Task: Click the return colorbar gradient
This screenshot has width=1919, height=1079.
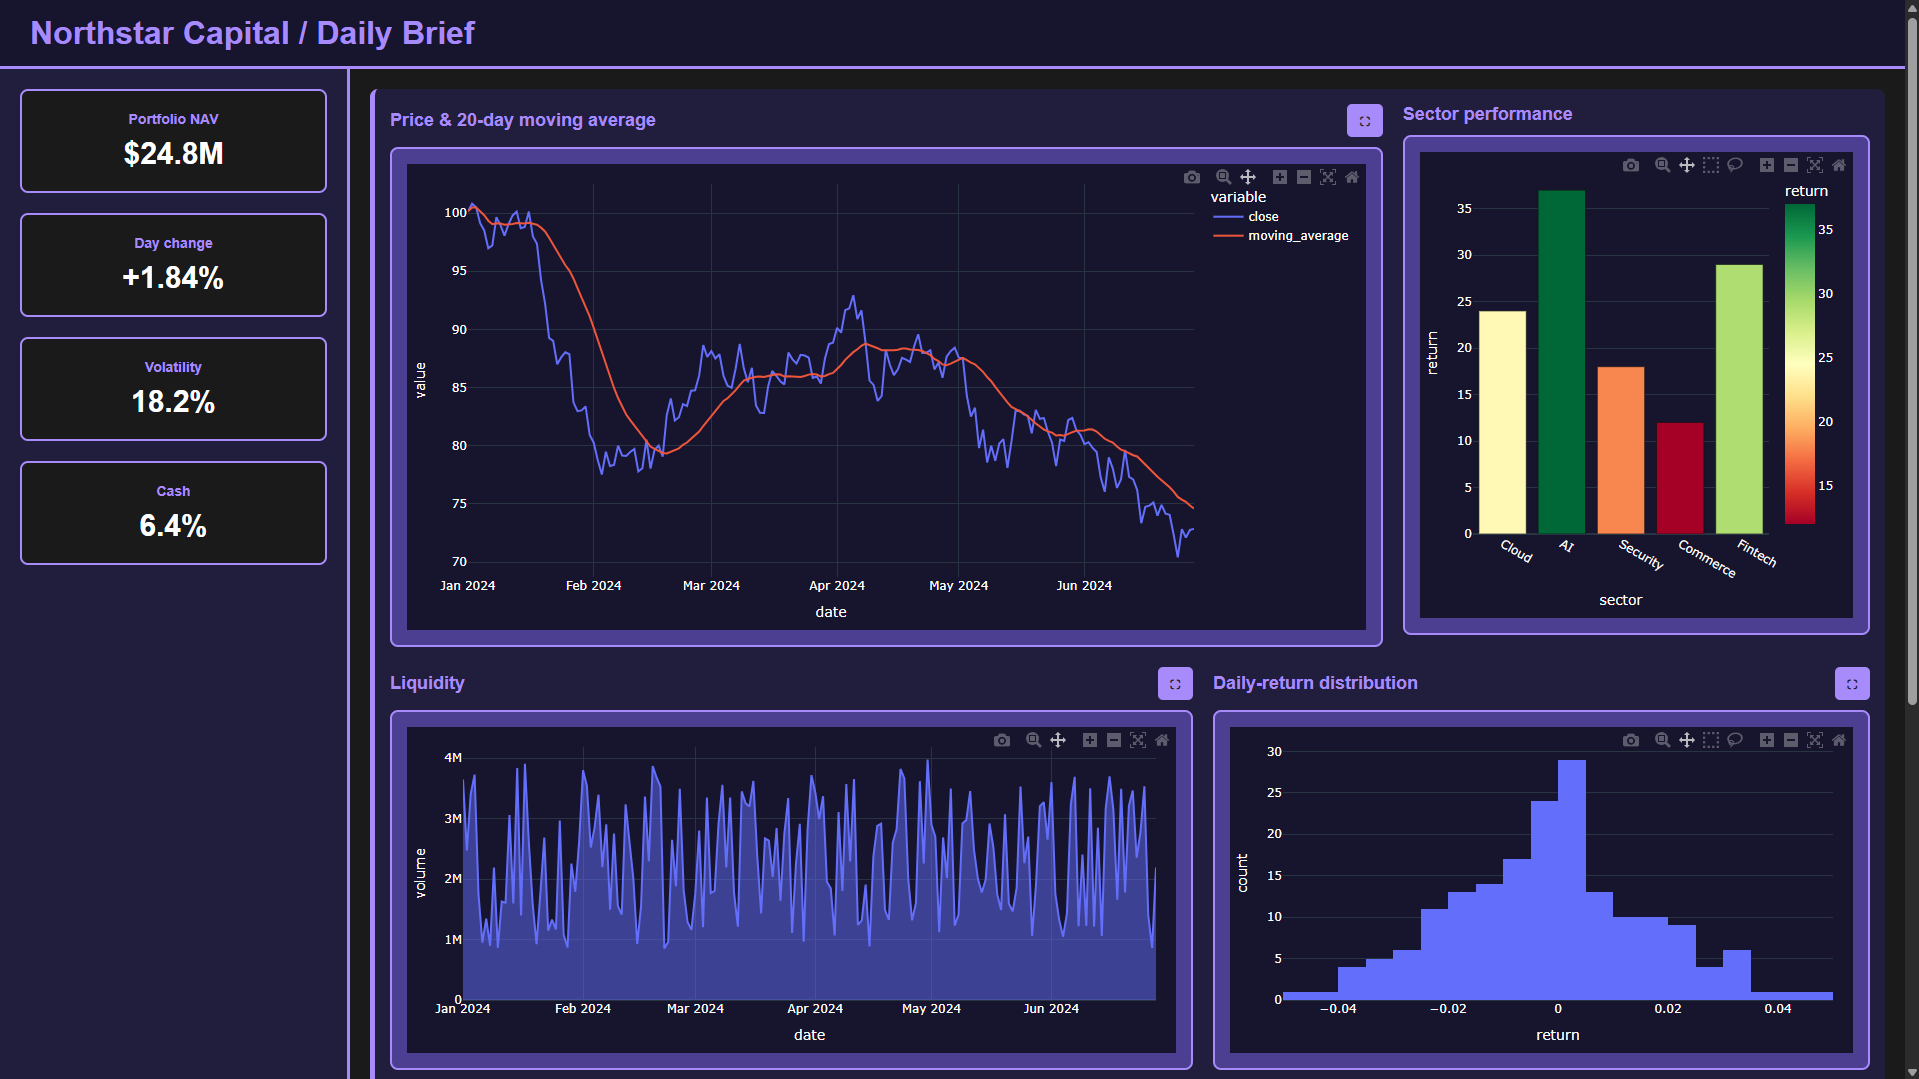Action: coord(1800,364)
